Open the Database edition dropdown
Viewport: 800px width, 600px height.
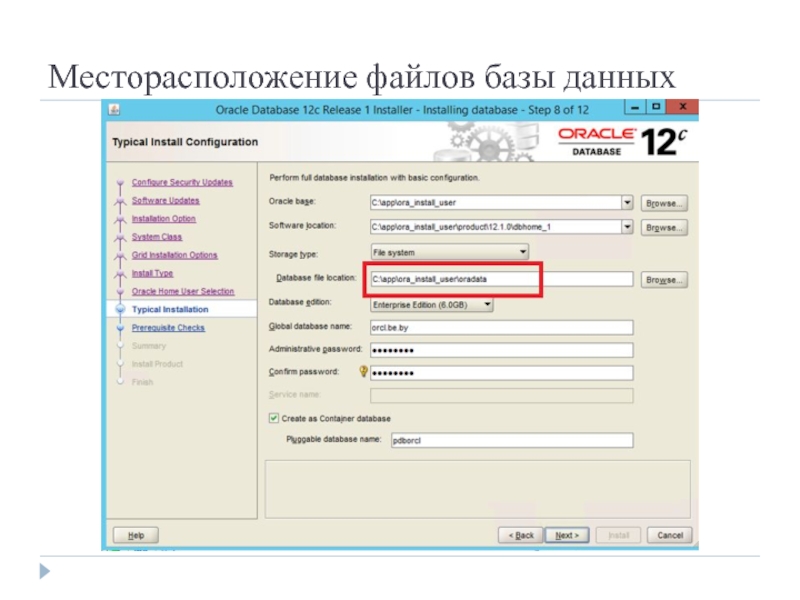point(432,305)
